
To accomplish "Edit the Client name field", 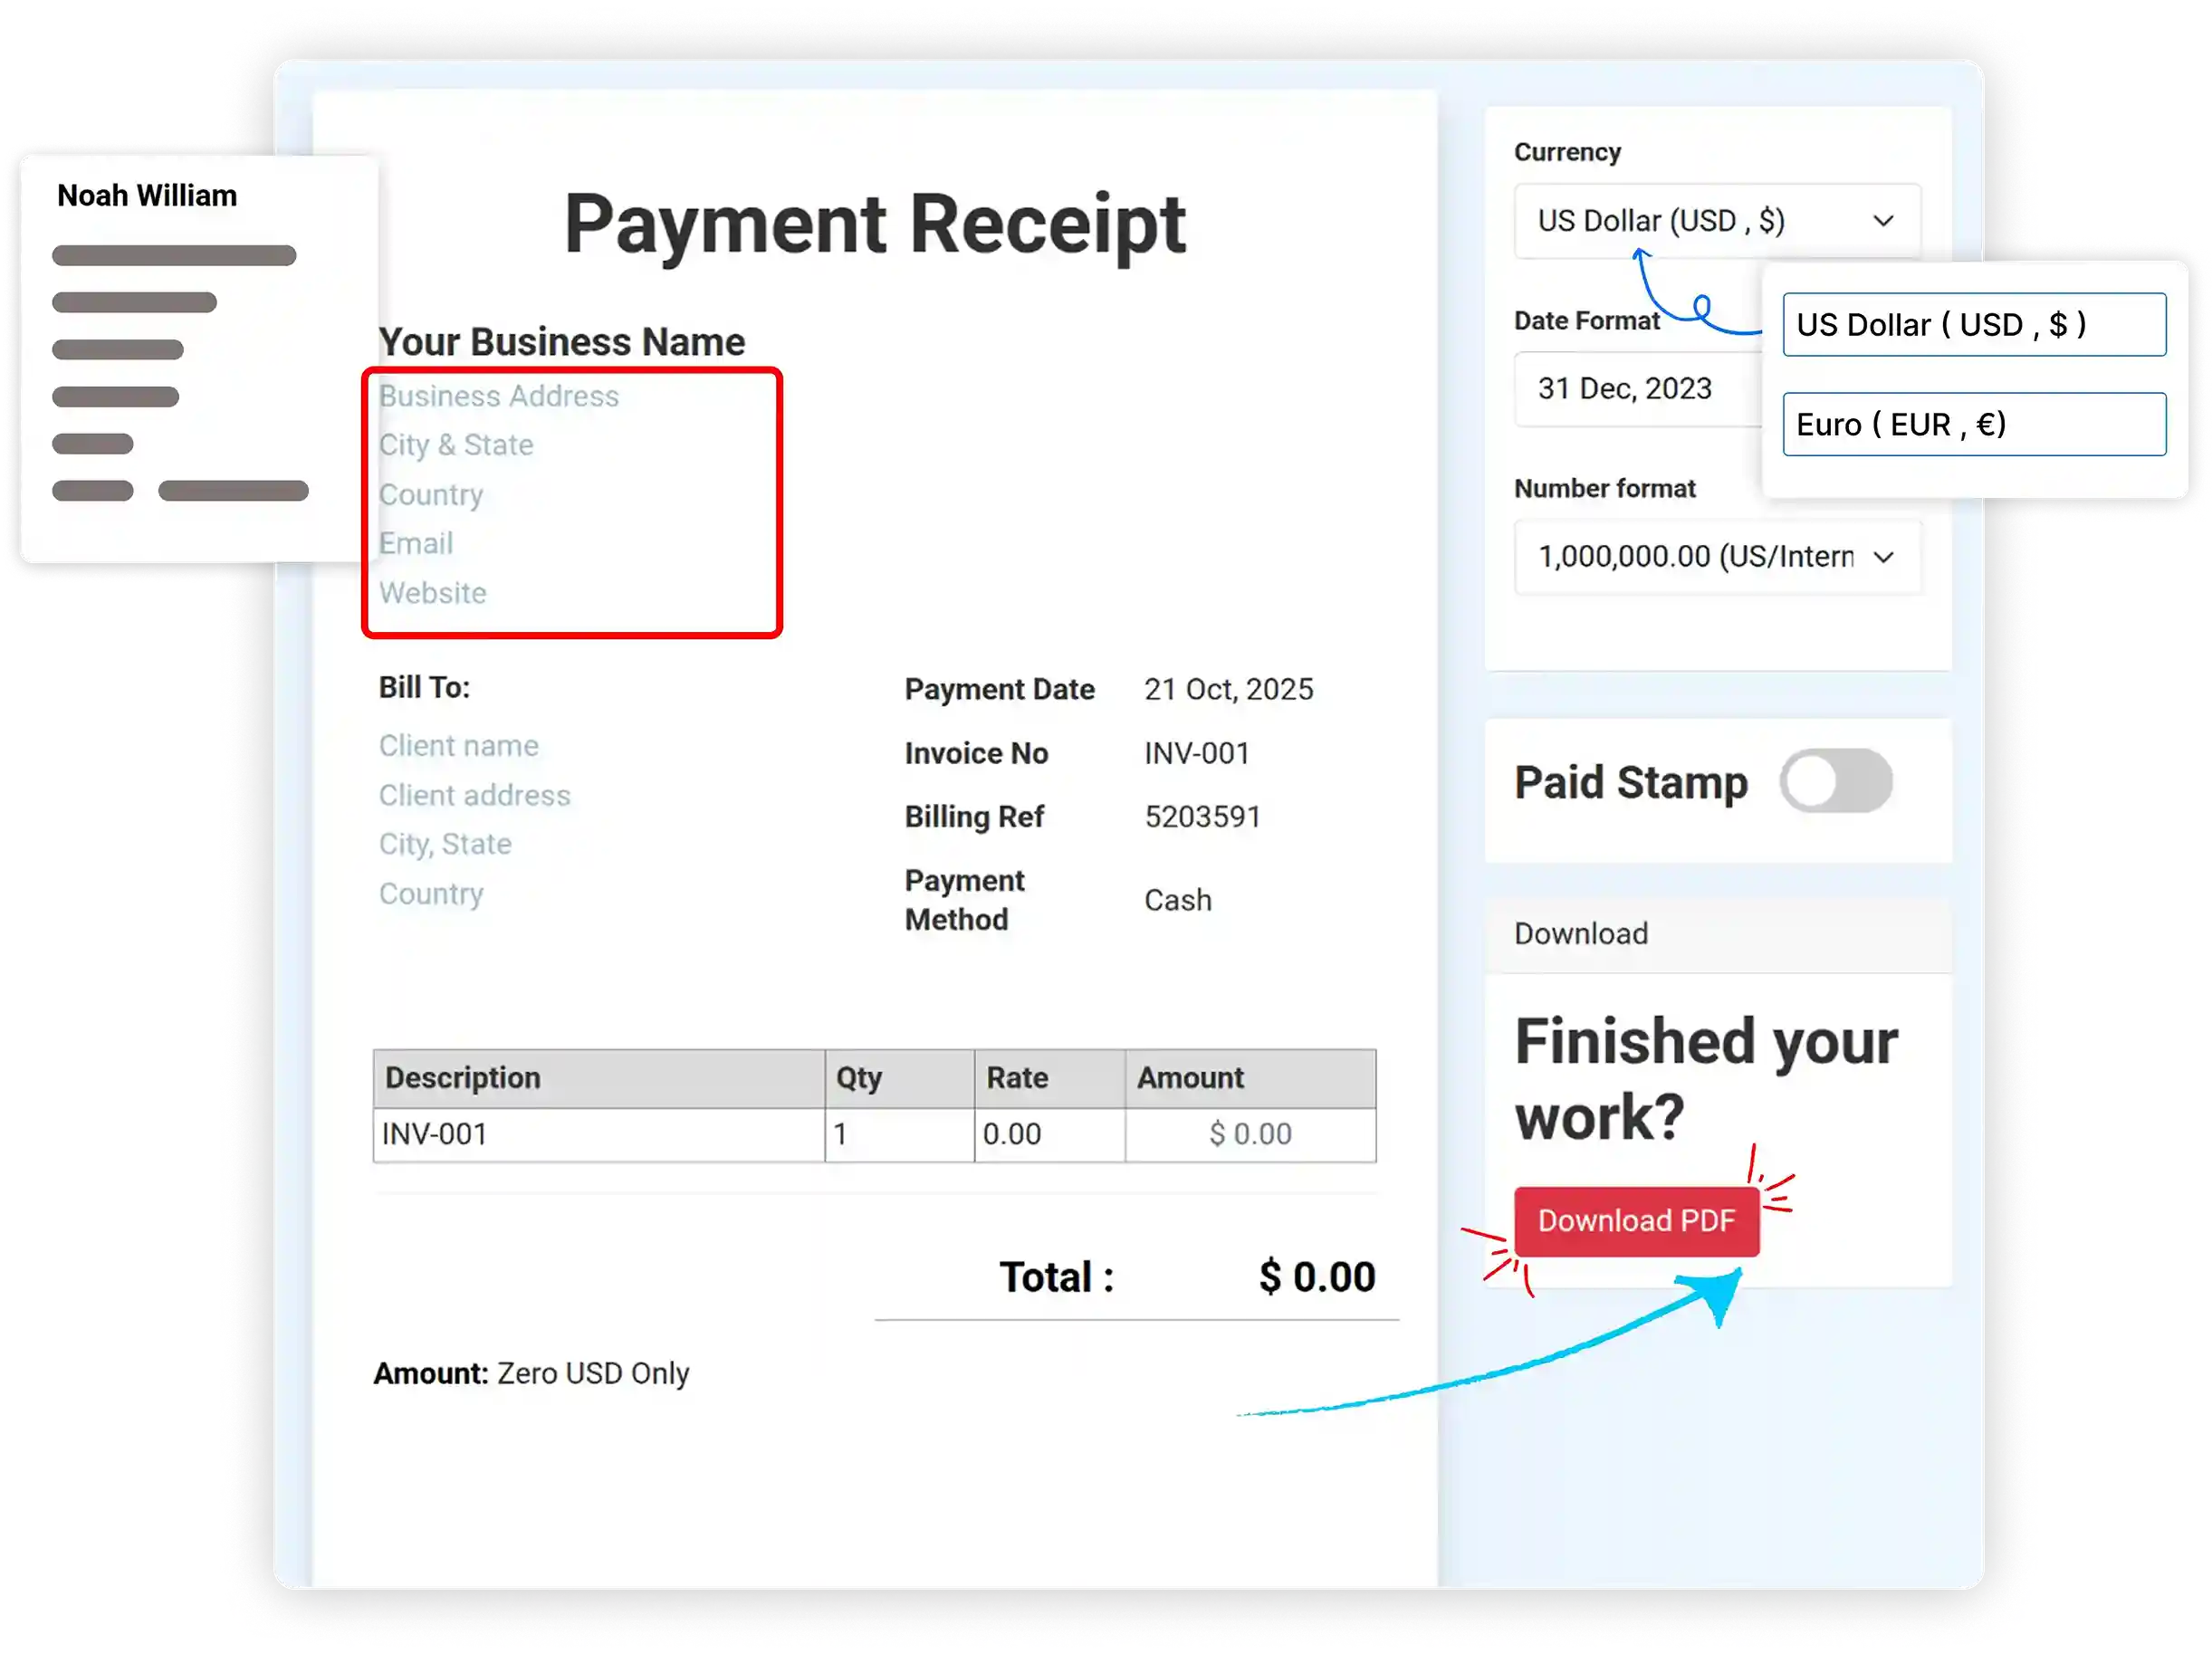I will pos(458,745).
